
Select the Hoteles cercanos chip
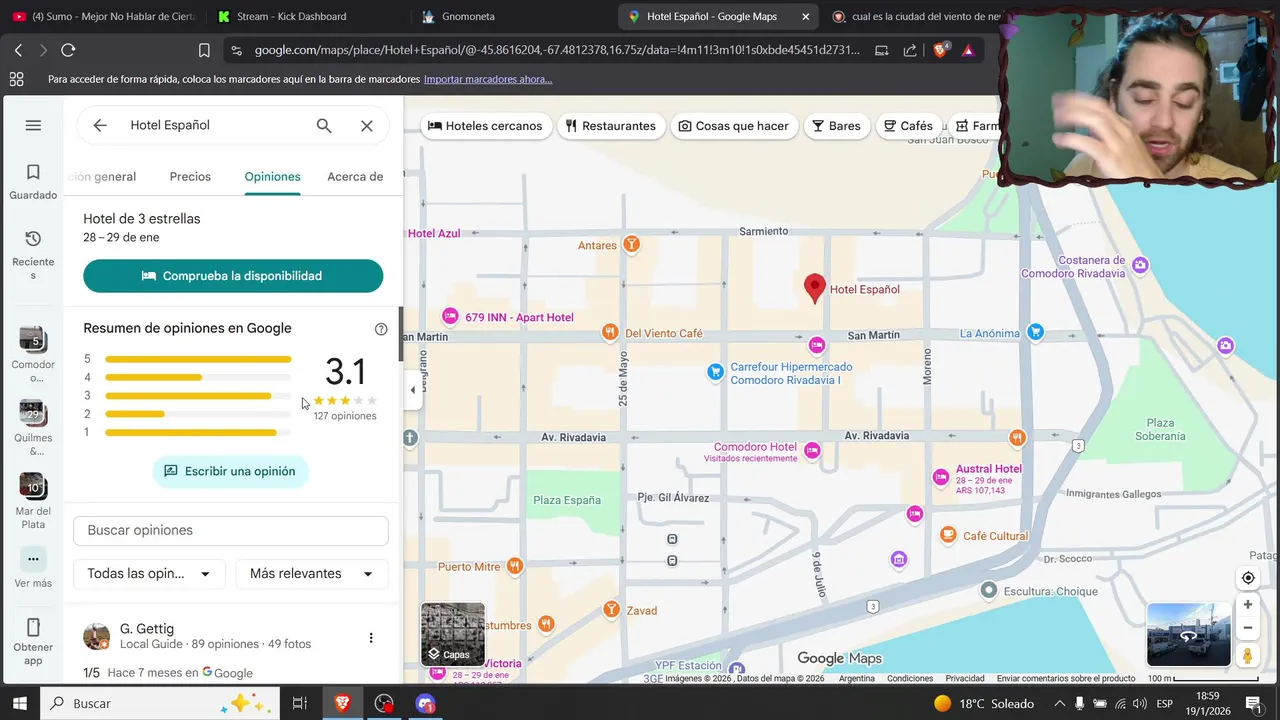485,126
